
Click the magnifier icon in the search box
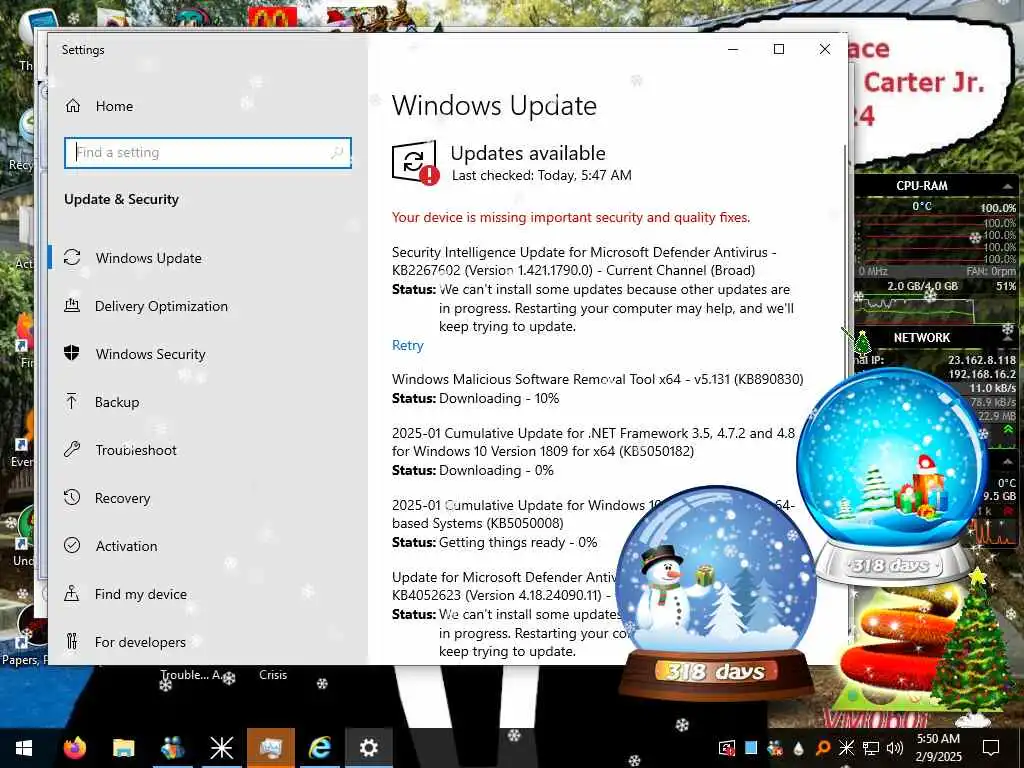point(337,153)
